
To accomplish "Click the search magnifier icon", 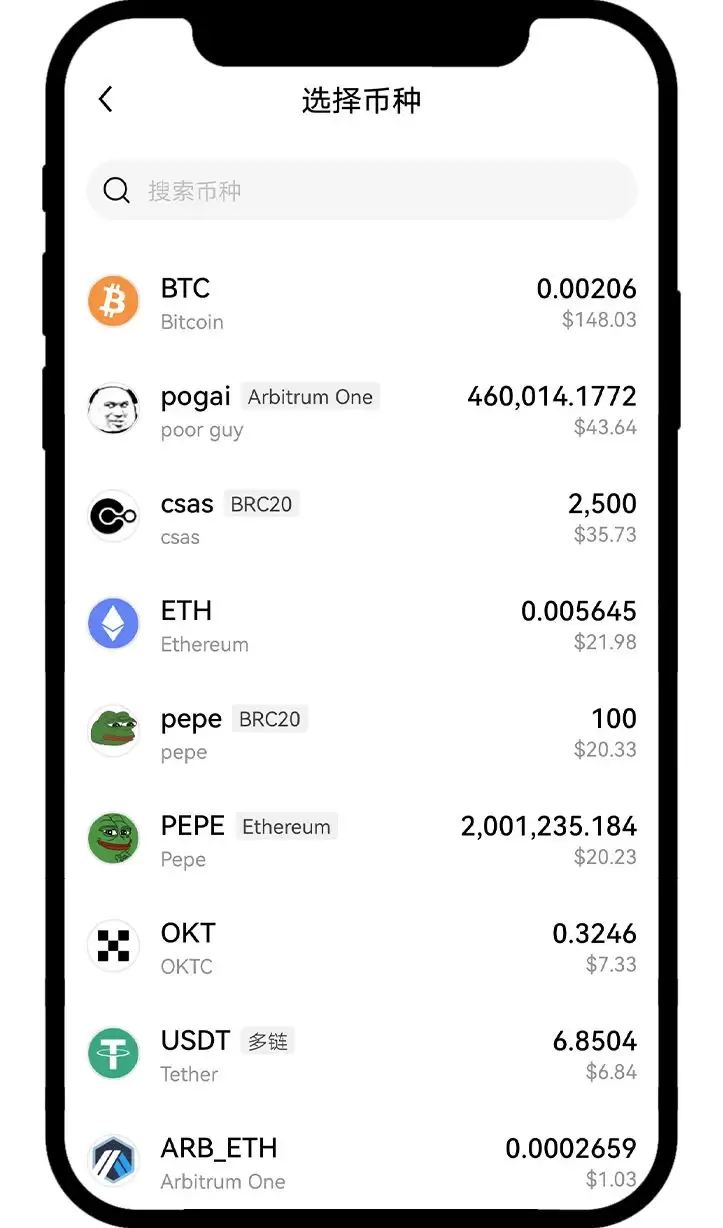I will pyautogui.click(x=117, y=190).
